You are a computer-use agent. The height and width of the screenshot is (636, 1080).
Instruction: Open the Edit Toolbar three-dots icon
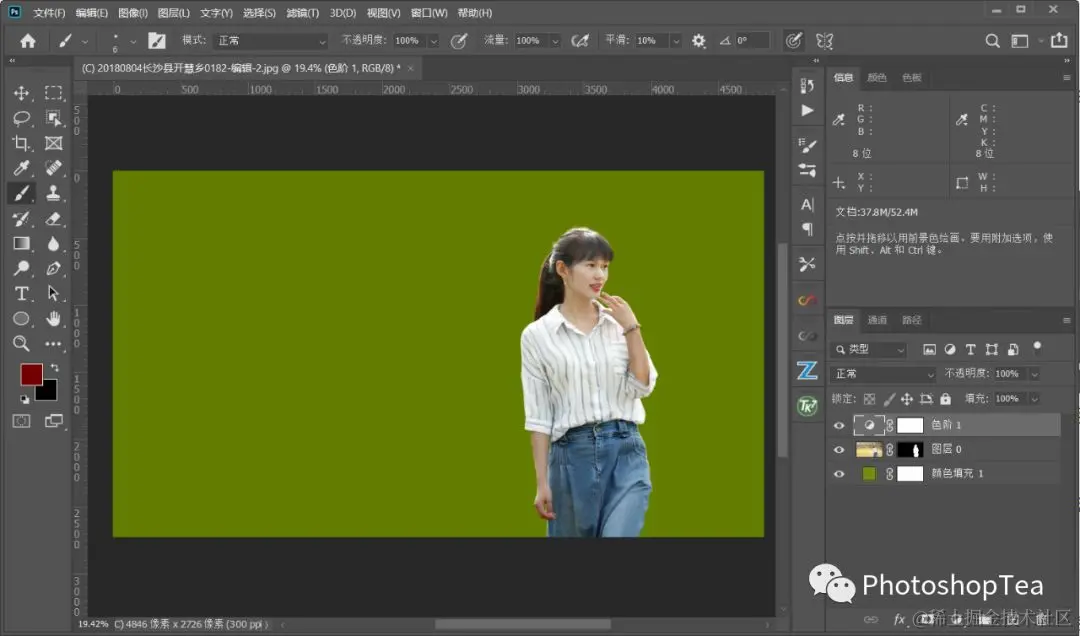pos(53,343)
